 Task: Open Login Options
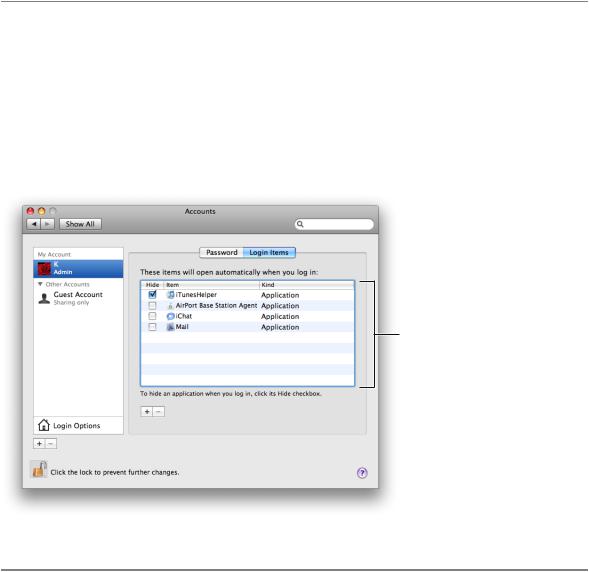coord(78,426)
